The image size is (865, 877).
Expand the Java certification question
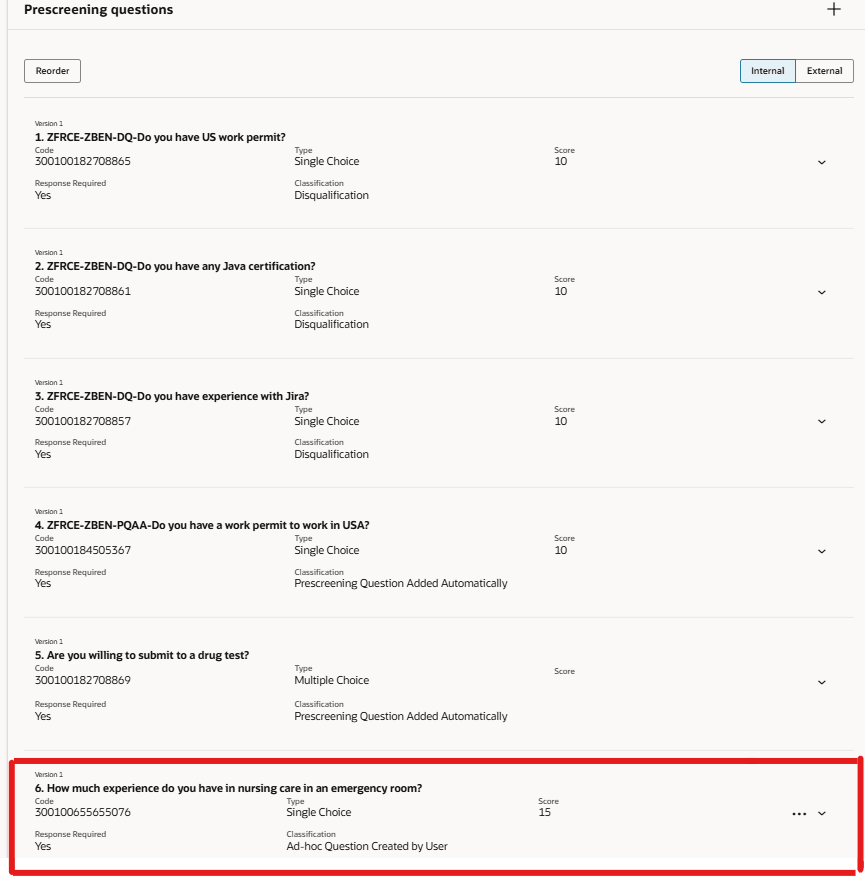pos(821,291)
